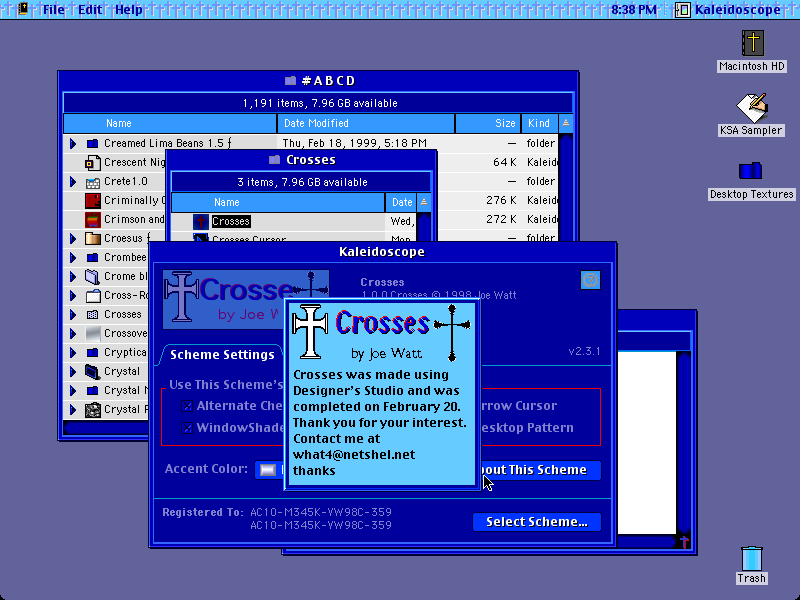Select the Cross-Ro folder icon

point(92,296)
